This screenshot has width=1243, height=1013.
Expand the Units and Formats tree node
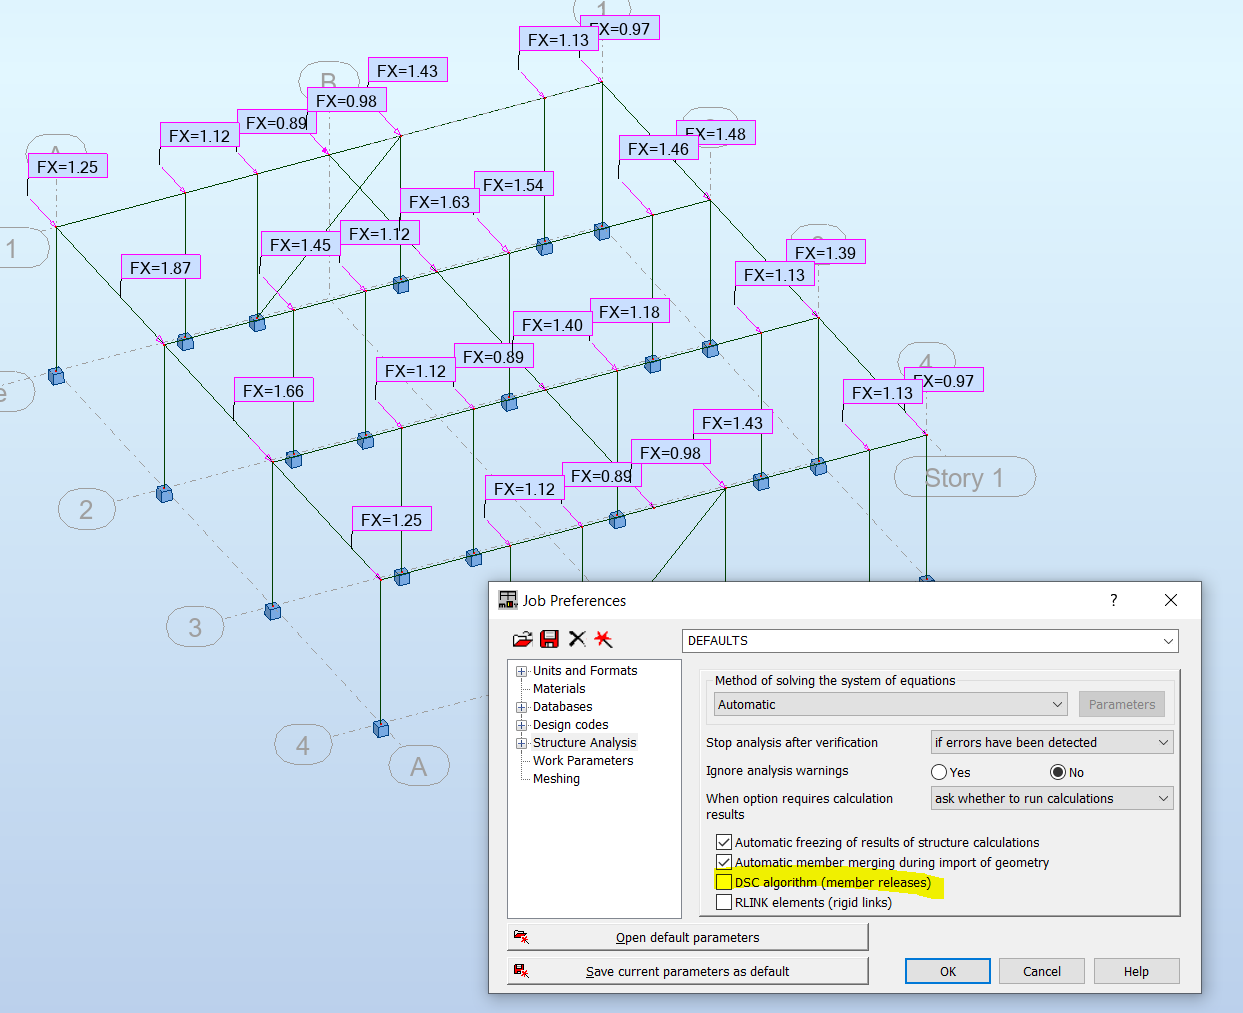pos(521,671)
